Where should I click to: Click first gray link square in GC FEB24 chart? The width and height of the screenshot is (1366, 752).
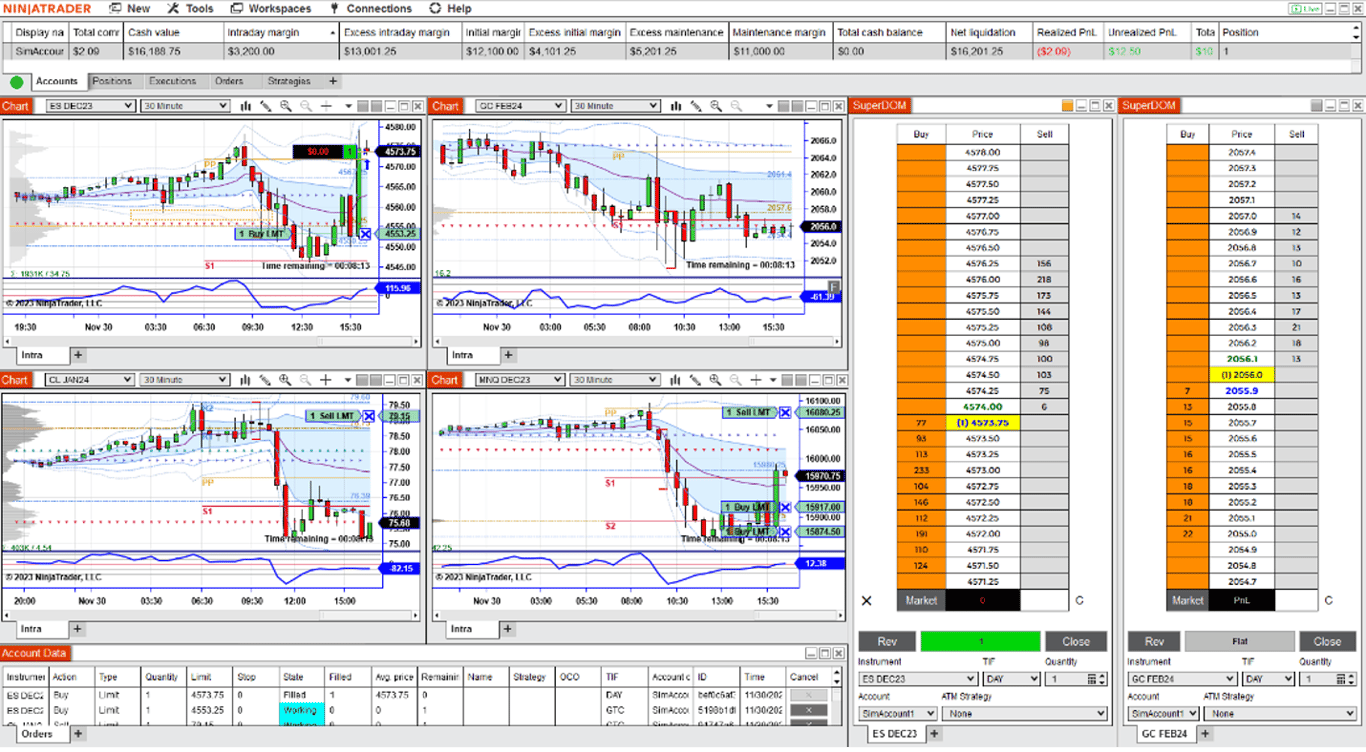785,106
